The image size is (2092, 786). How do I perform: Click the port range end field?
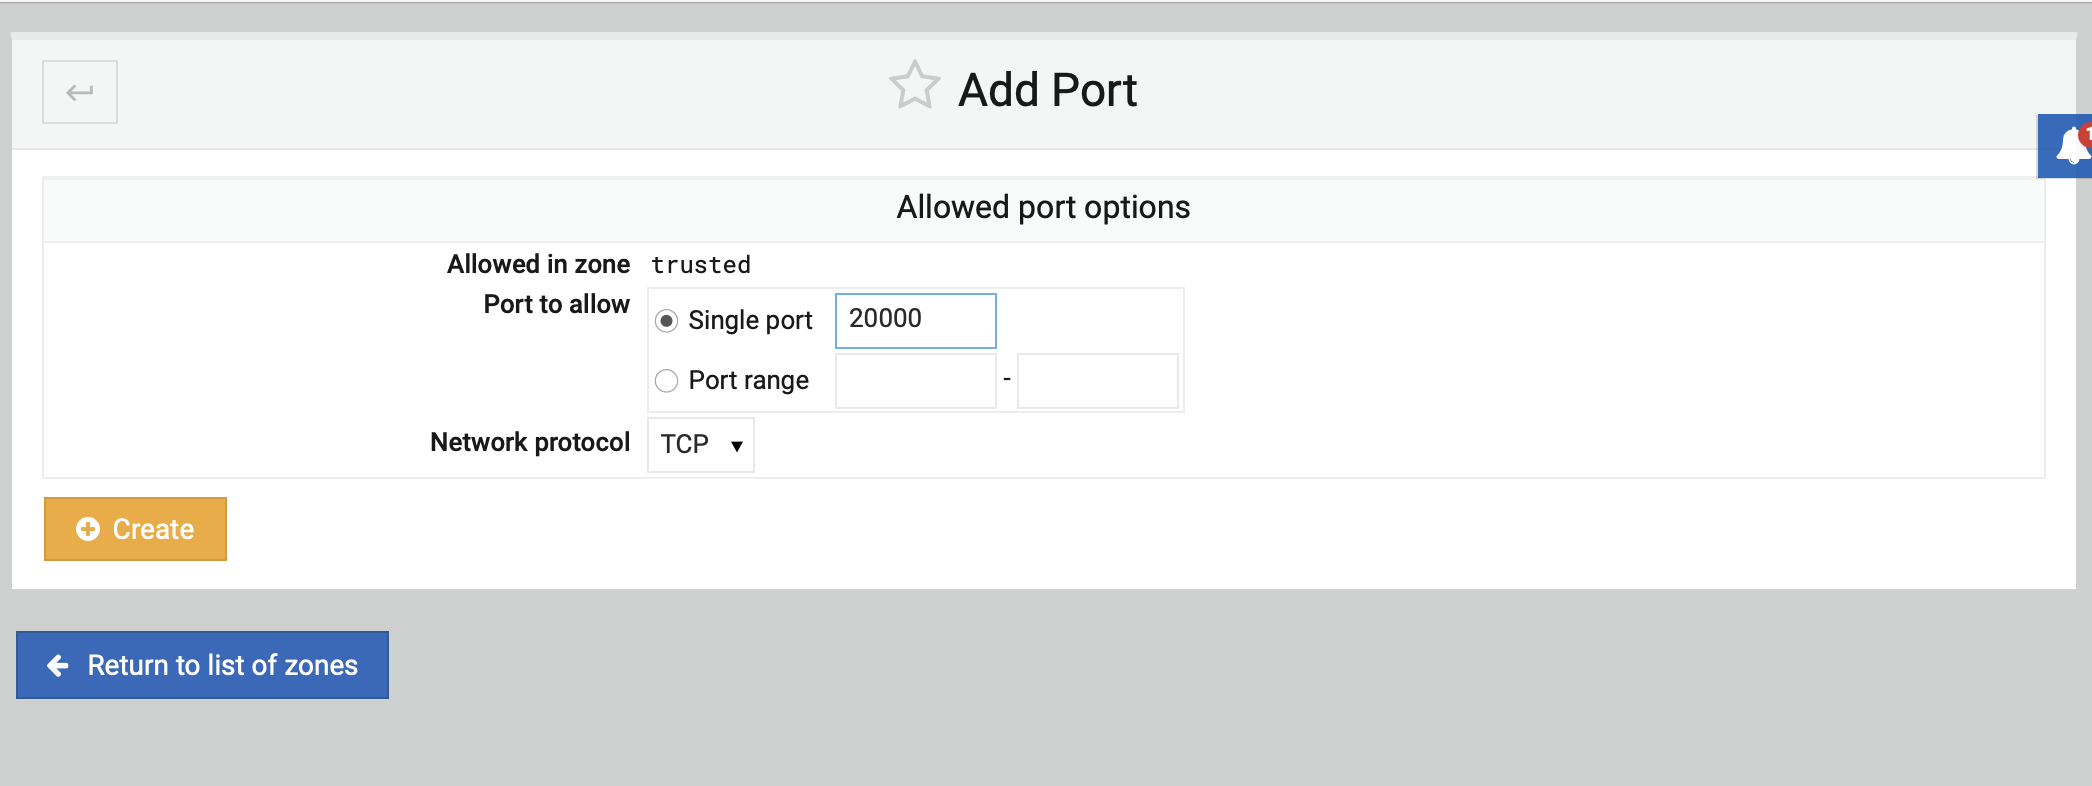click(x=1098, y=381)
